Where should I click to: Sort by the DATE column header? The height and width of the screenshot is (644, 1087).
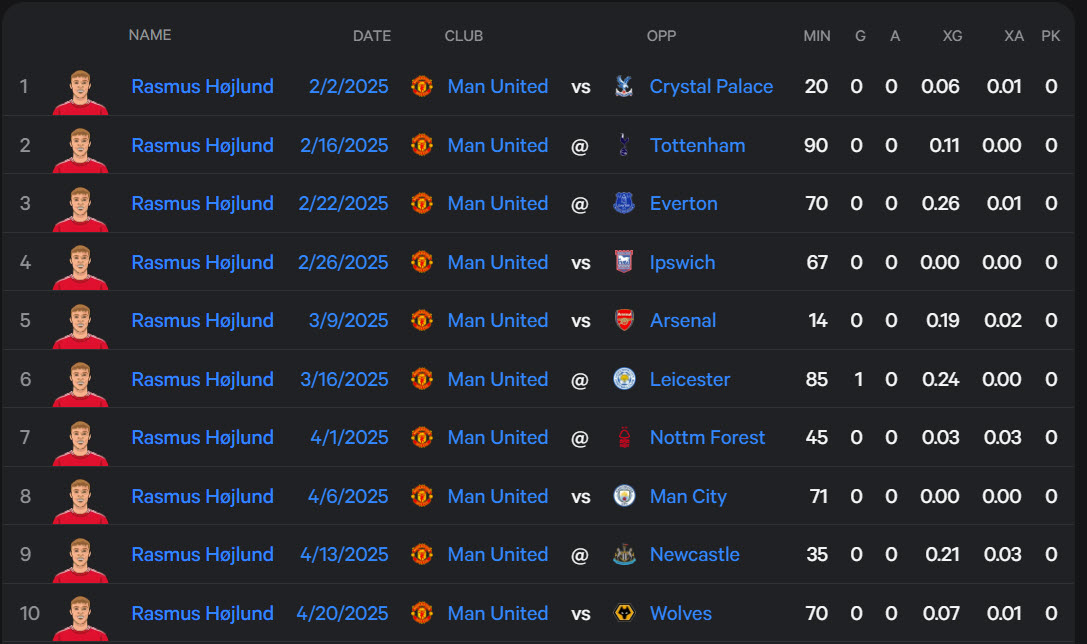point(372,36)
